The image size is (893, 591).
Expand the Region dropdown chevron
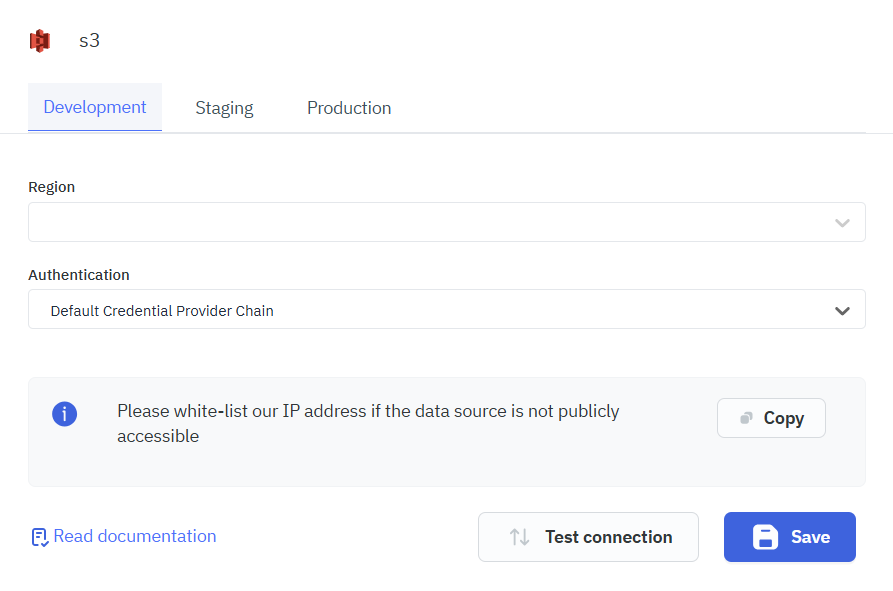click(842, 221)
